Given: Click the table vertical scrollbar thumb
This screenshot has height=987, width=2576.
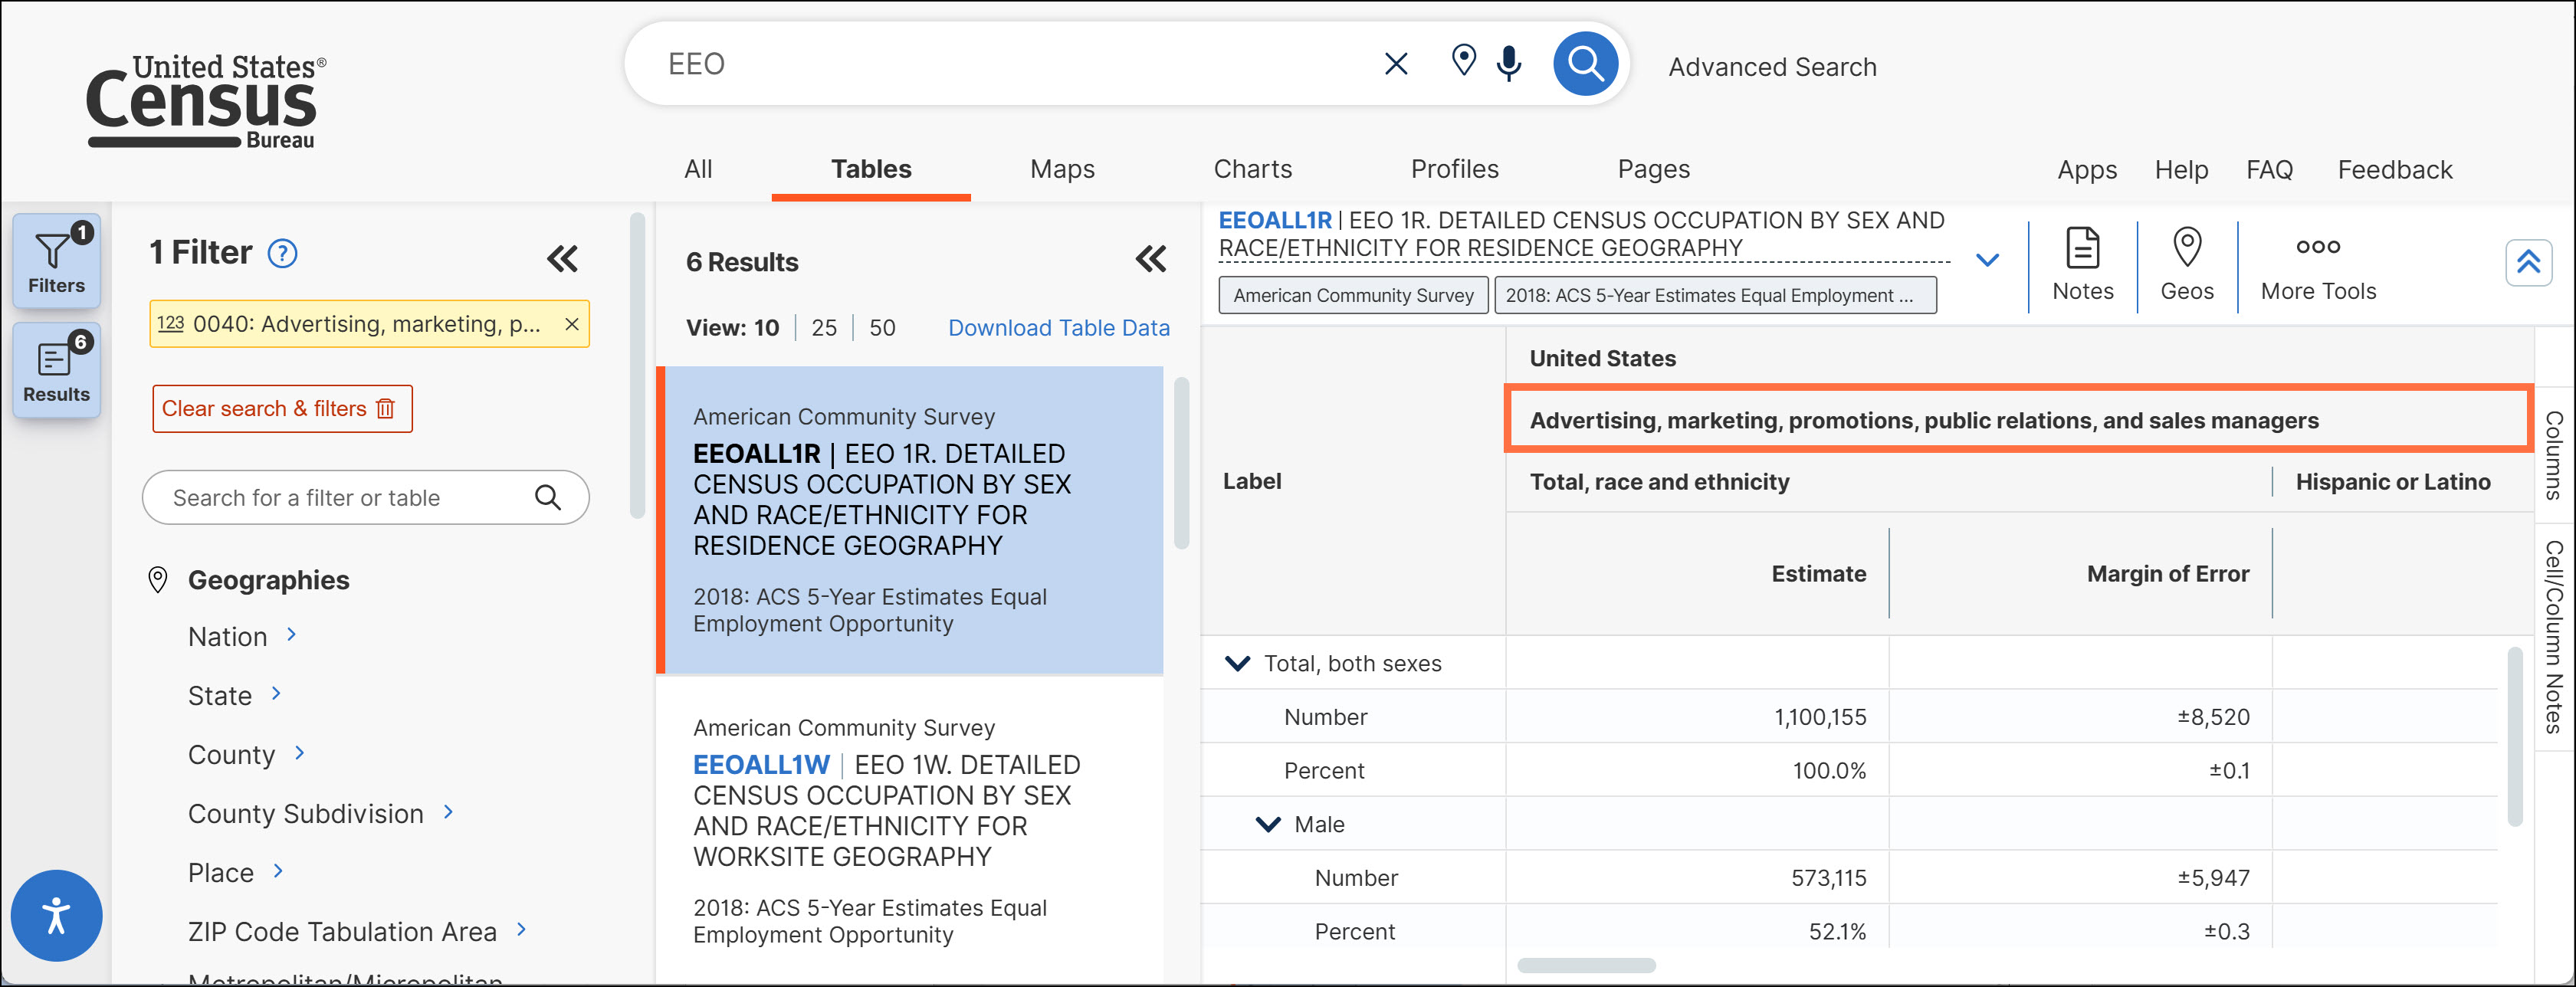Looking at the screenshot, I should pos(2515,737).
